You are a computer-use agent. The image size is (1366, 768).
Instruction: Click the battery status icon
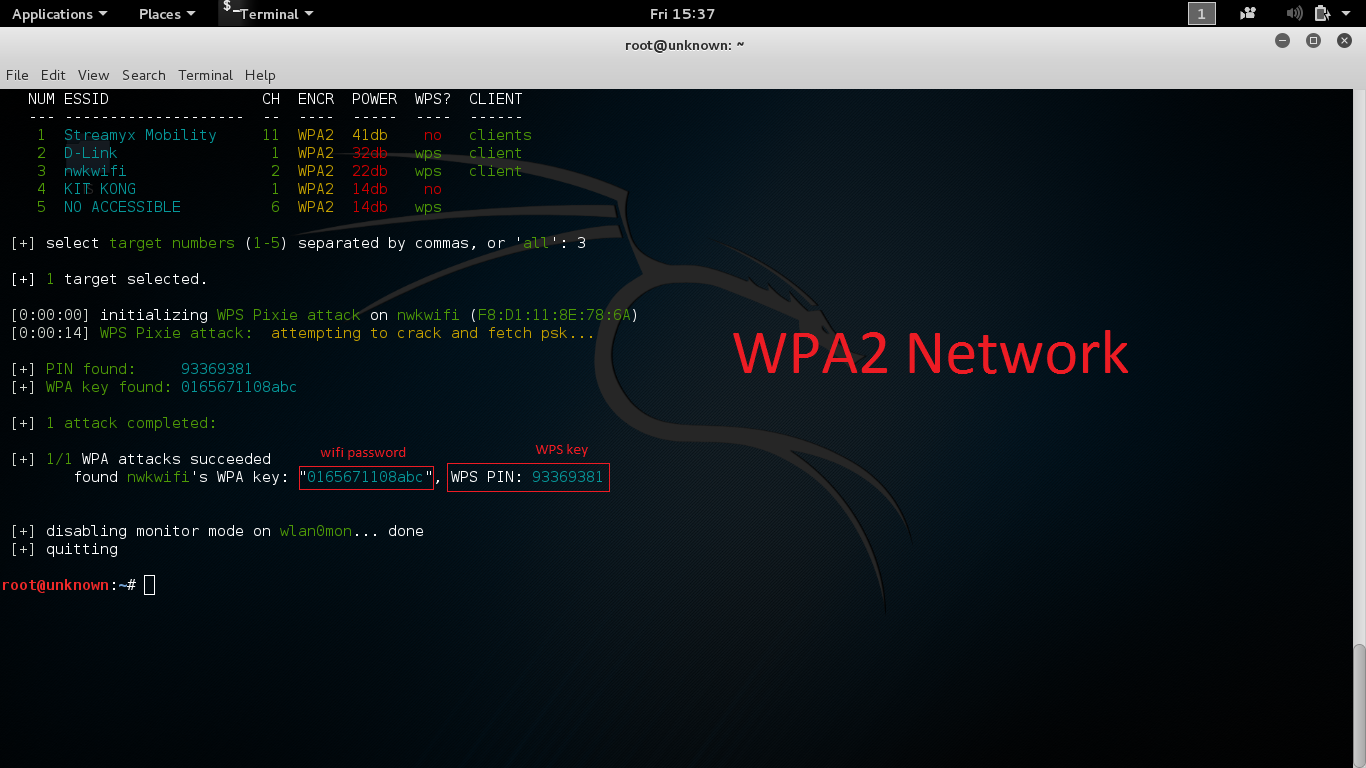(x=1322, y=13)
